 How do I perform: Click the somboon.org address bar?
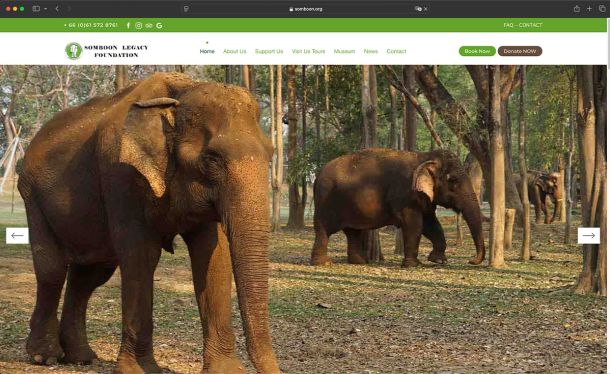point(305,9)
